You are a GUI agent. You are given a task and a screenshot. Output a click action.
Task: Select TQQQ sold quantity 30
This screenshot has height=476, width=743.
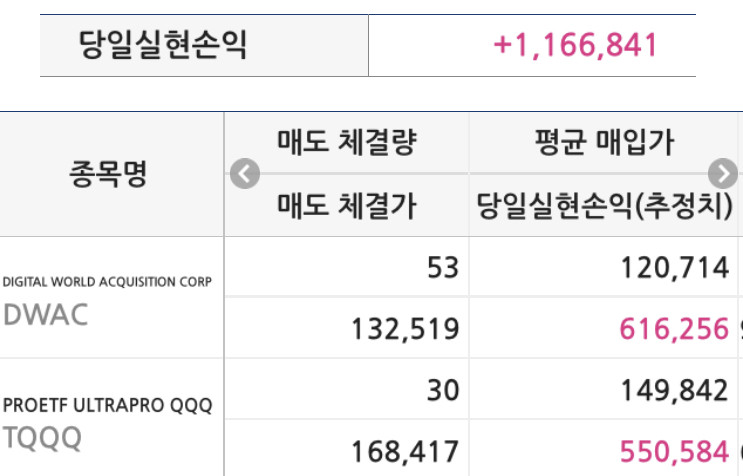click(443, 391)
